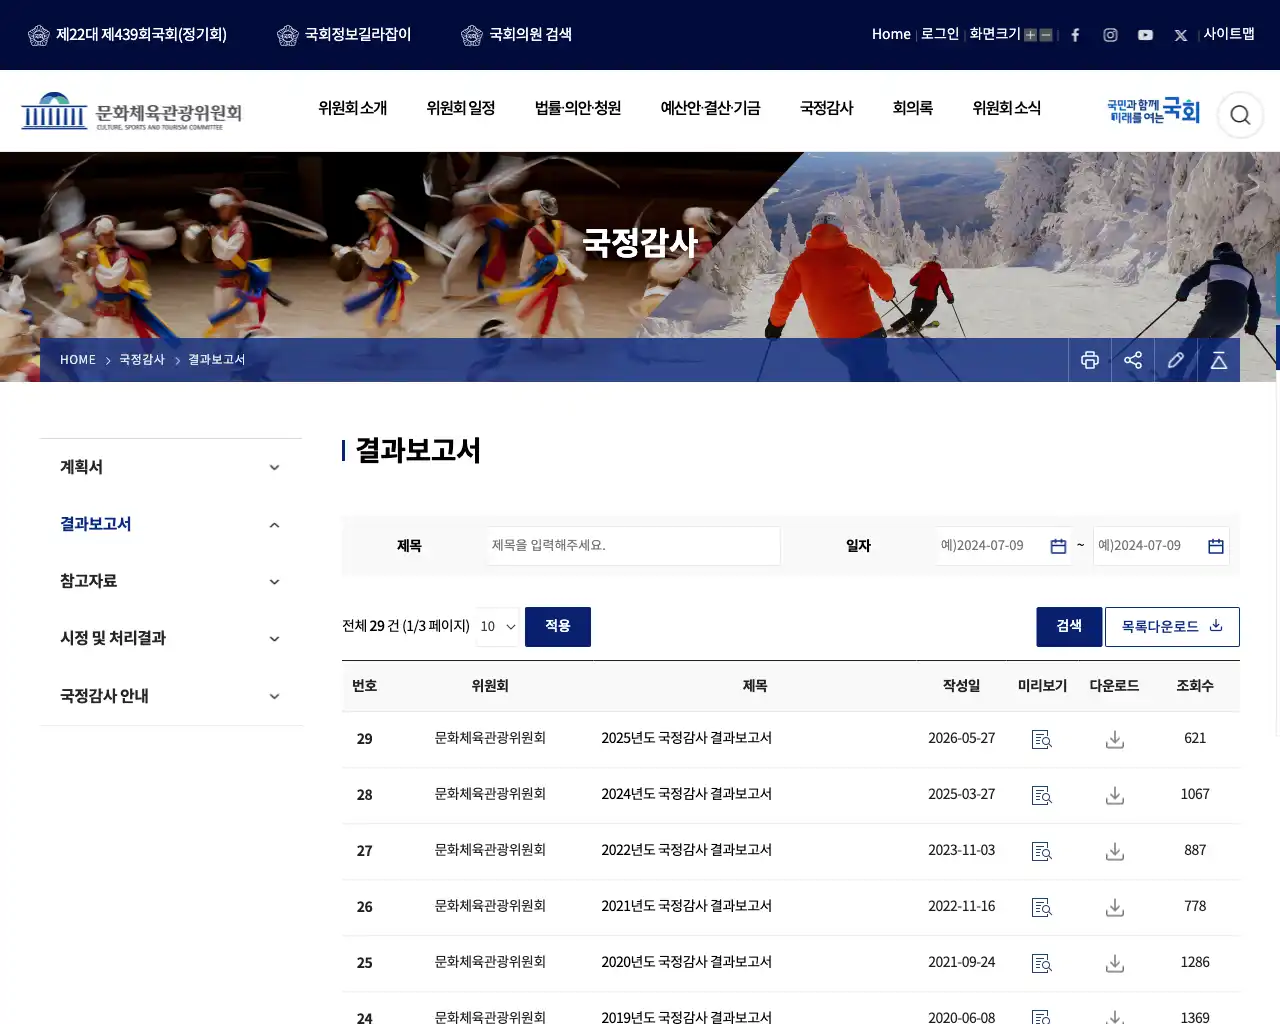Open the X (Twitter) icon link
The height and width of the screenshot is (1024, 1280).
click(1181, 35)
